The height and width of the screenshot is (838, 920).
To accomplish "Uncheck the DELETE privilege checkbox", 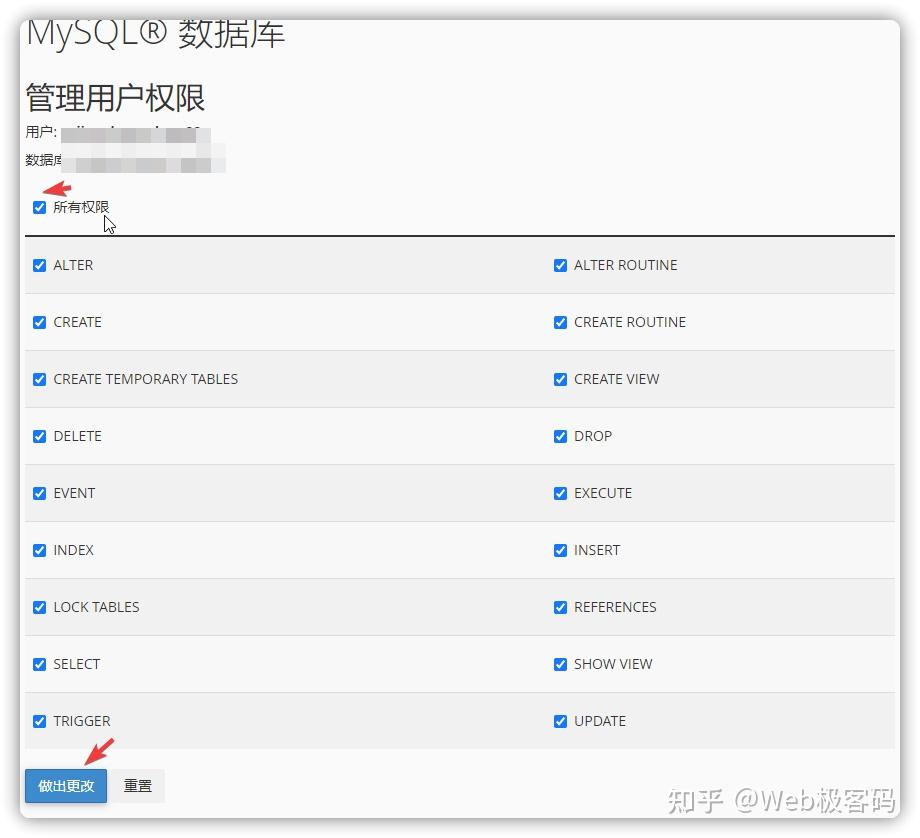I will tap(39, 437).
